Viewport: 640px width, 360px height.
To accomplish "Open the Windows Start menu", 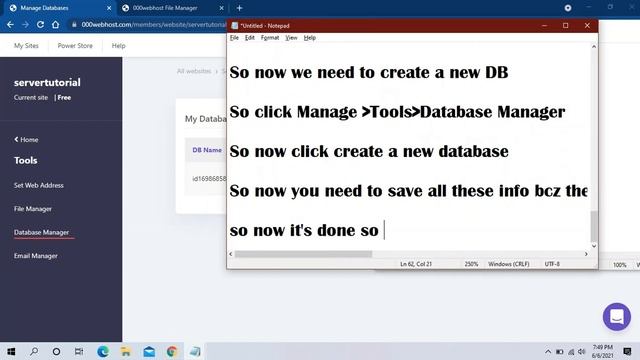I will (11, 351).
